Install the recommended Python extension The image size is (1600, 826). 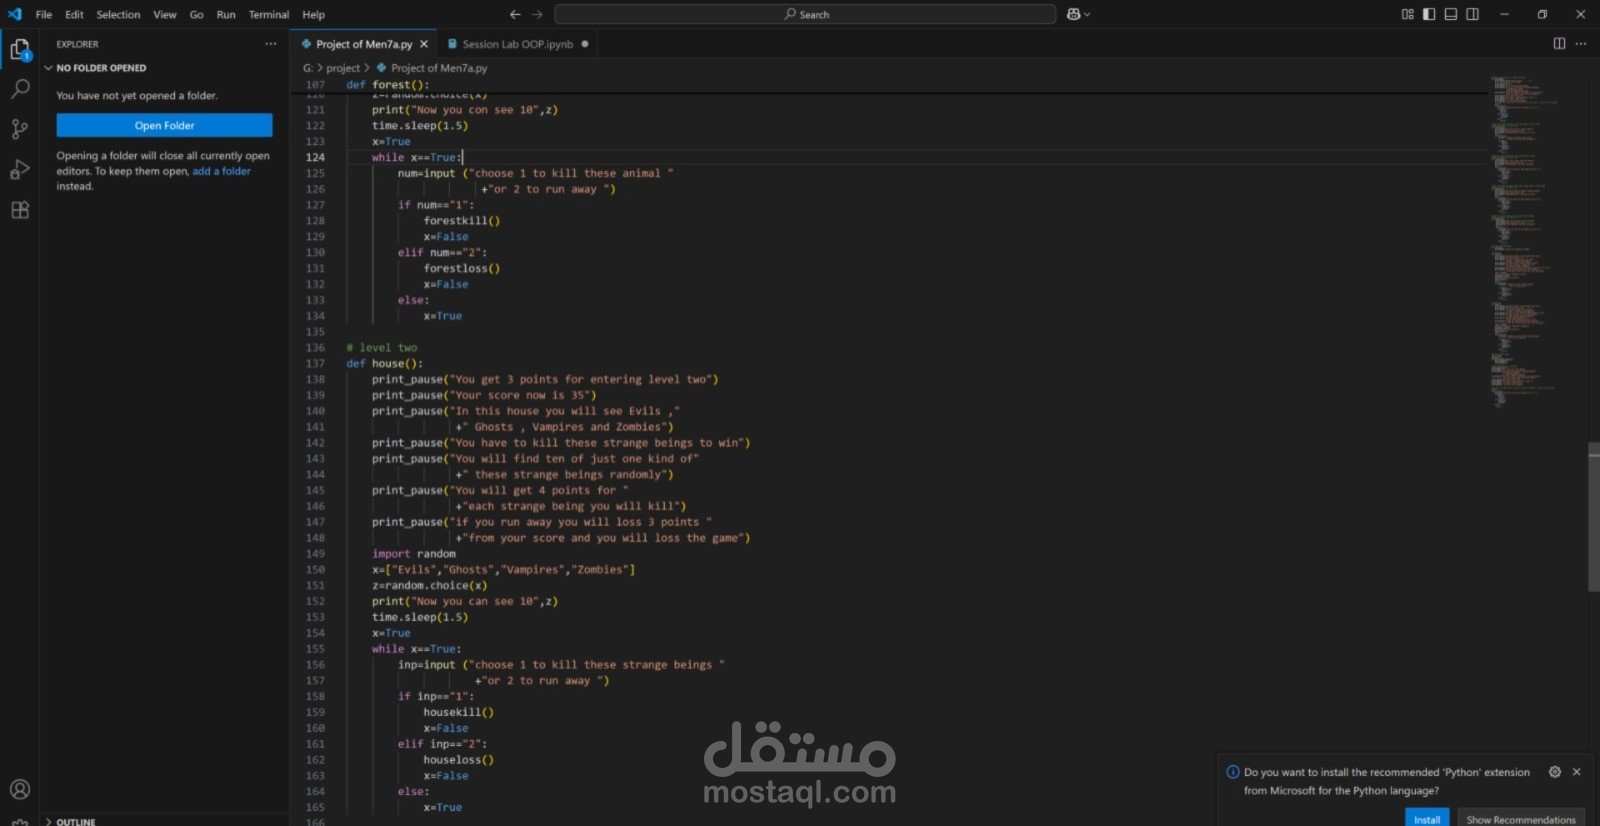(x=1427, y=819)
